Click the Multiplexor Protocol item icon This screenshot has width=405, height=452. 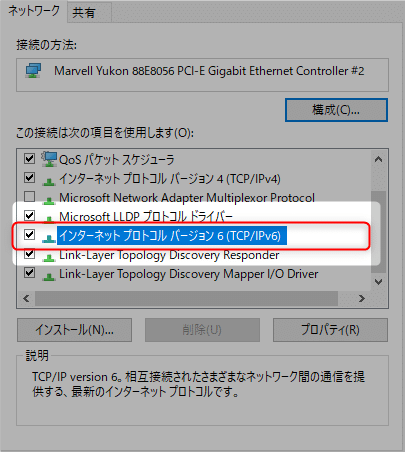point(49,200)
